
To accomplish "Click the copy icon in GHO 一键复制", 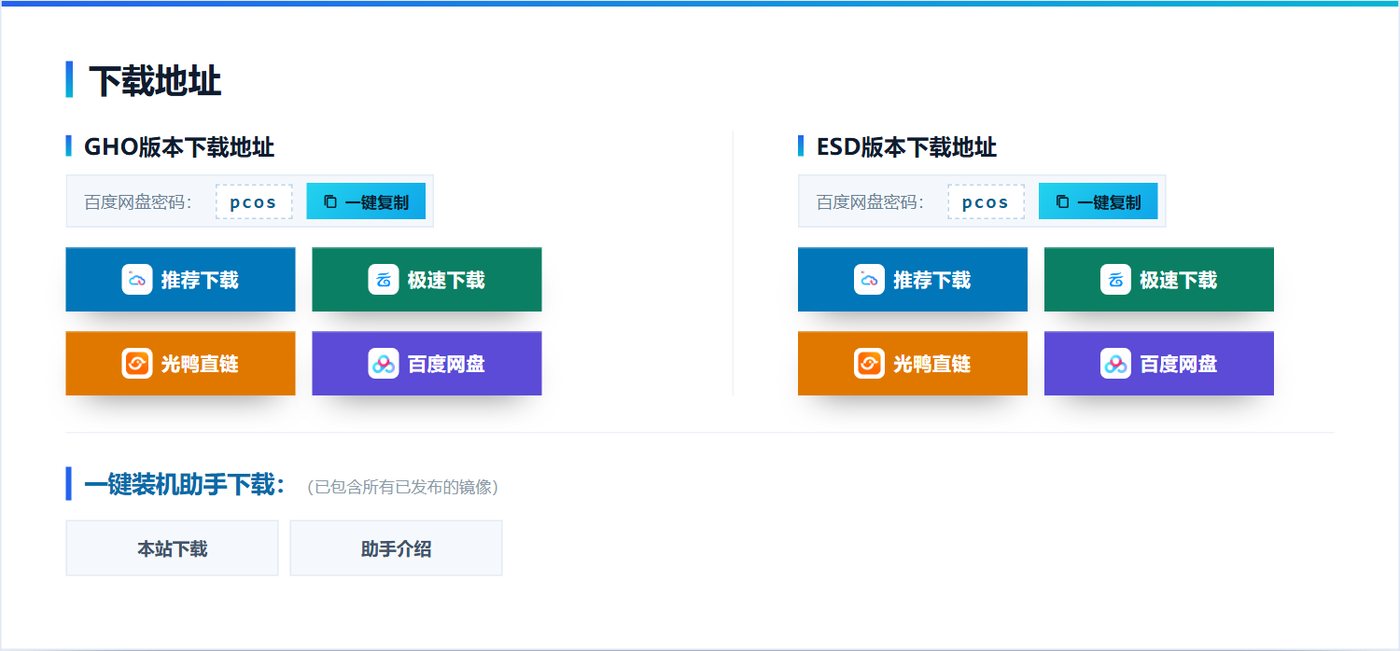I will coord(331,202).
